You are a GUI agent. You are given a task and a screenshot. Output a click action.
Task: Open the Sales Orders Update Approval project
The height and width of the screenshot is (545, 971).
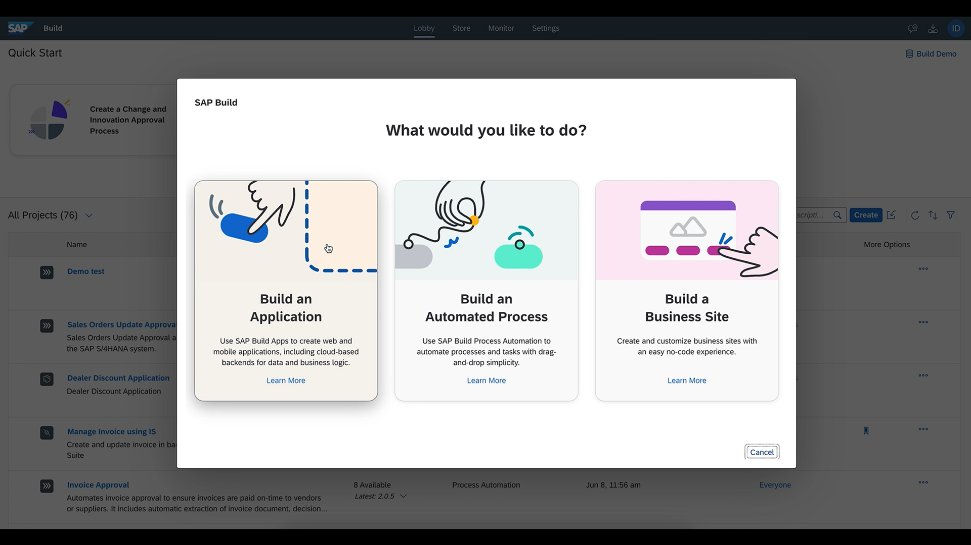point(121,325)
